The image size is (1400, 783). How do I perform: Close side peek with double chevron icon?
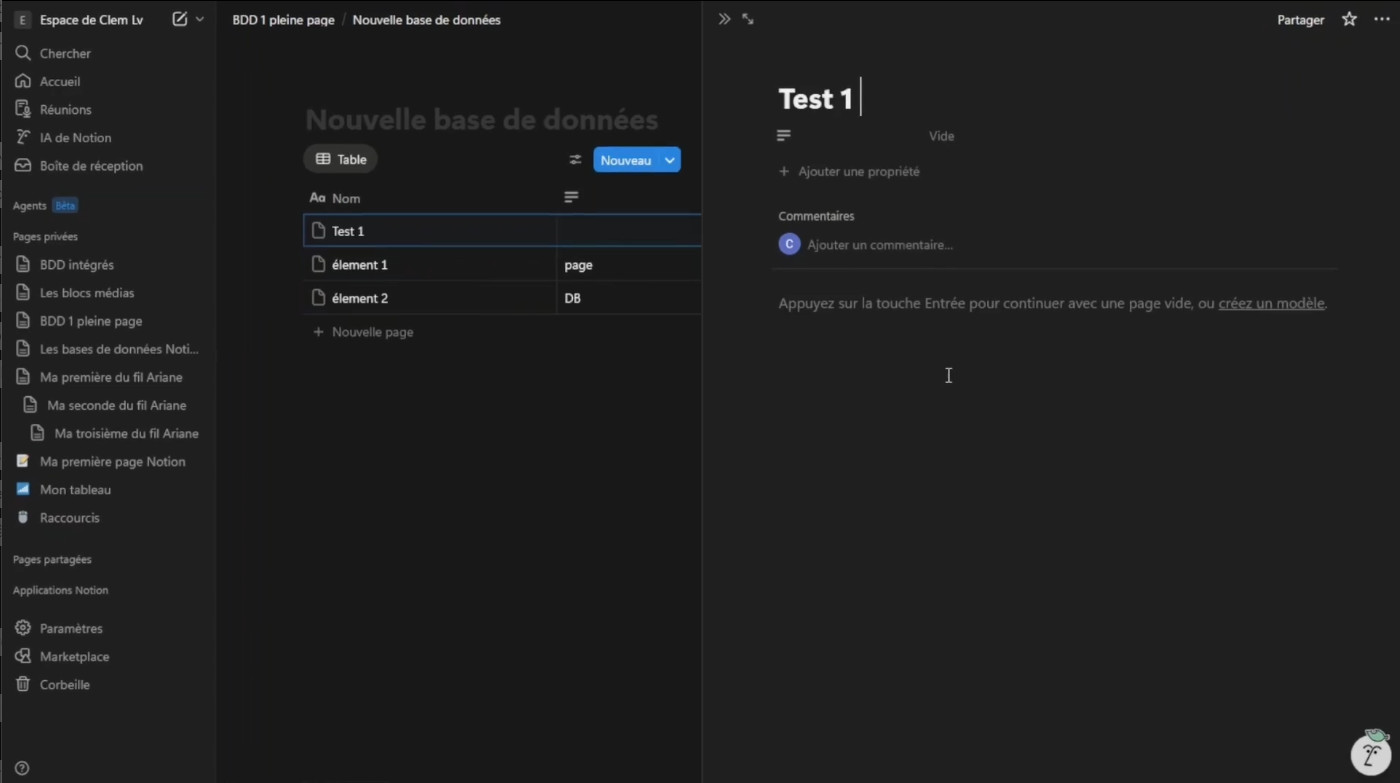725,19
